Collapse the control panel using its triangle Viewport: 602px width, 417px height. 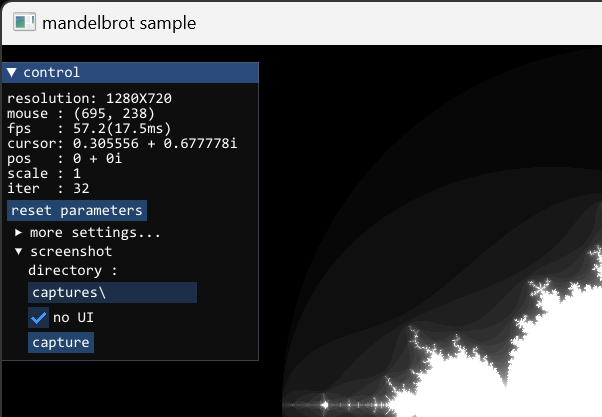point(12,73)
